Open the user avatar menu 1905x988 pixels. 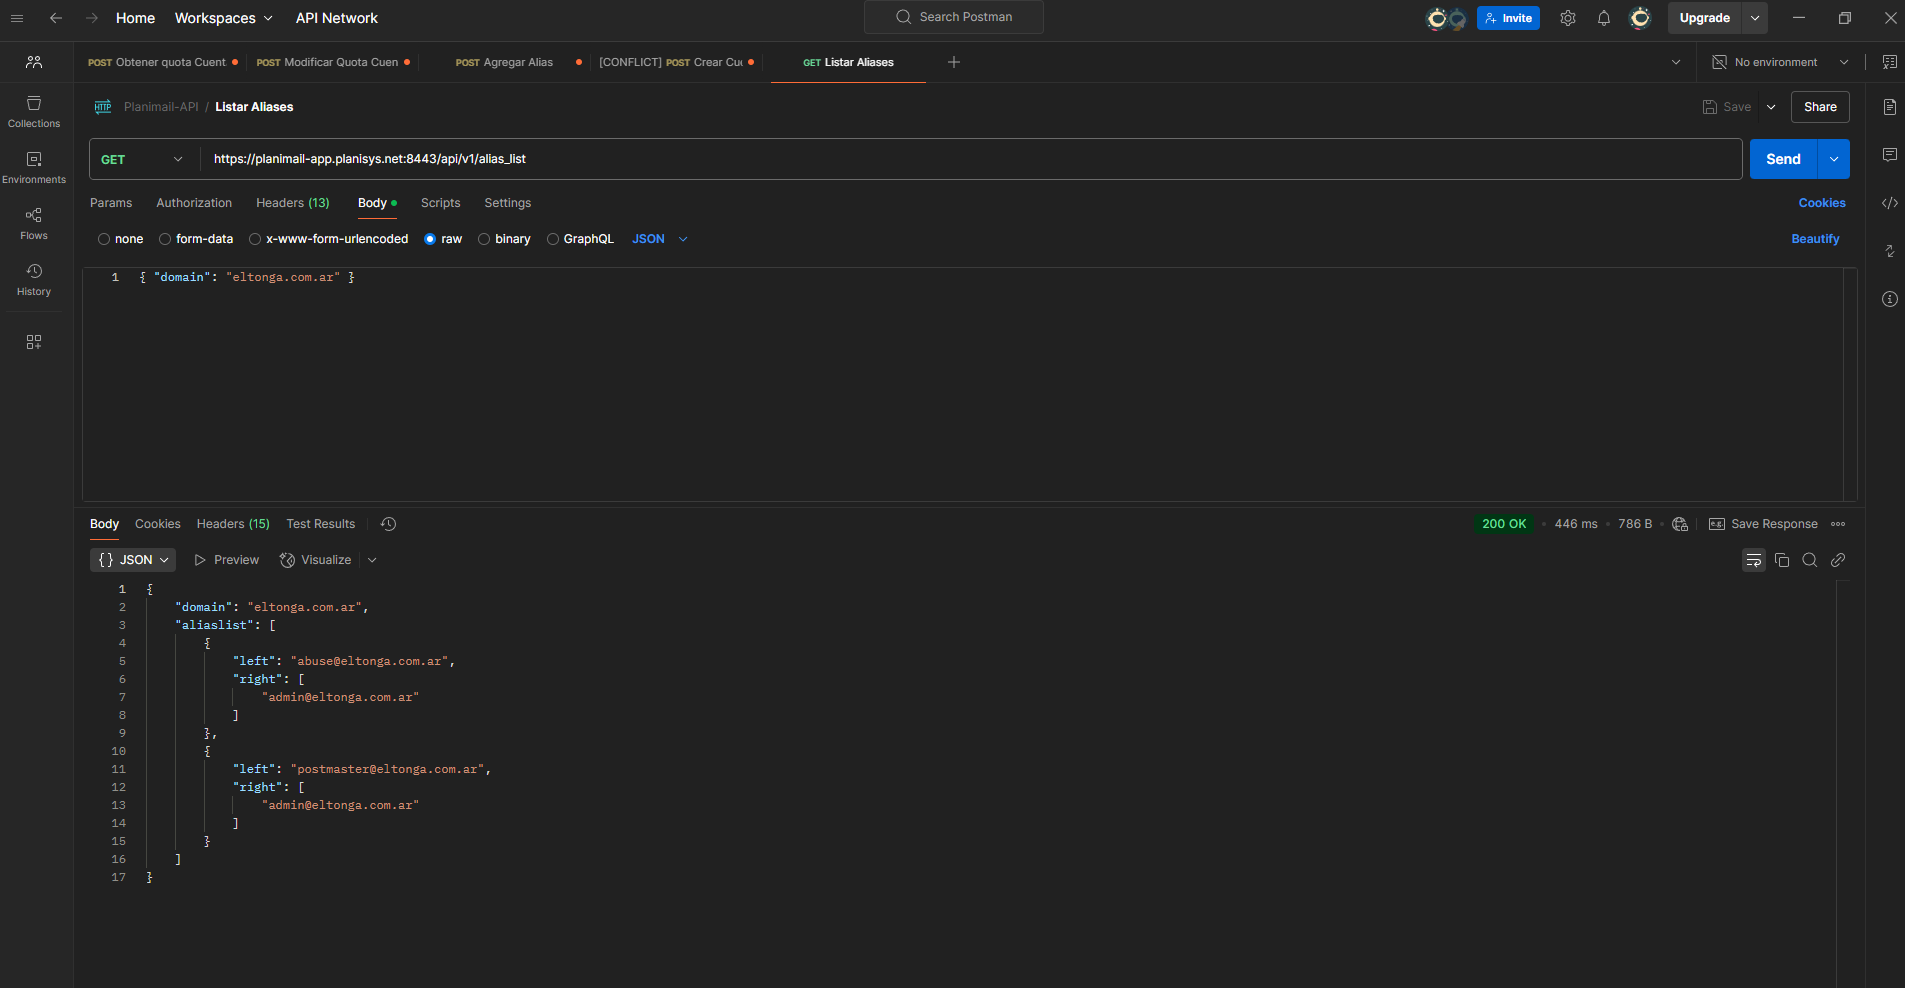[1640, 18]
